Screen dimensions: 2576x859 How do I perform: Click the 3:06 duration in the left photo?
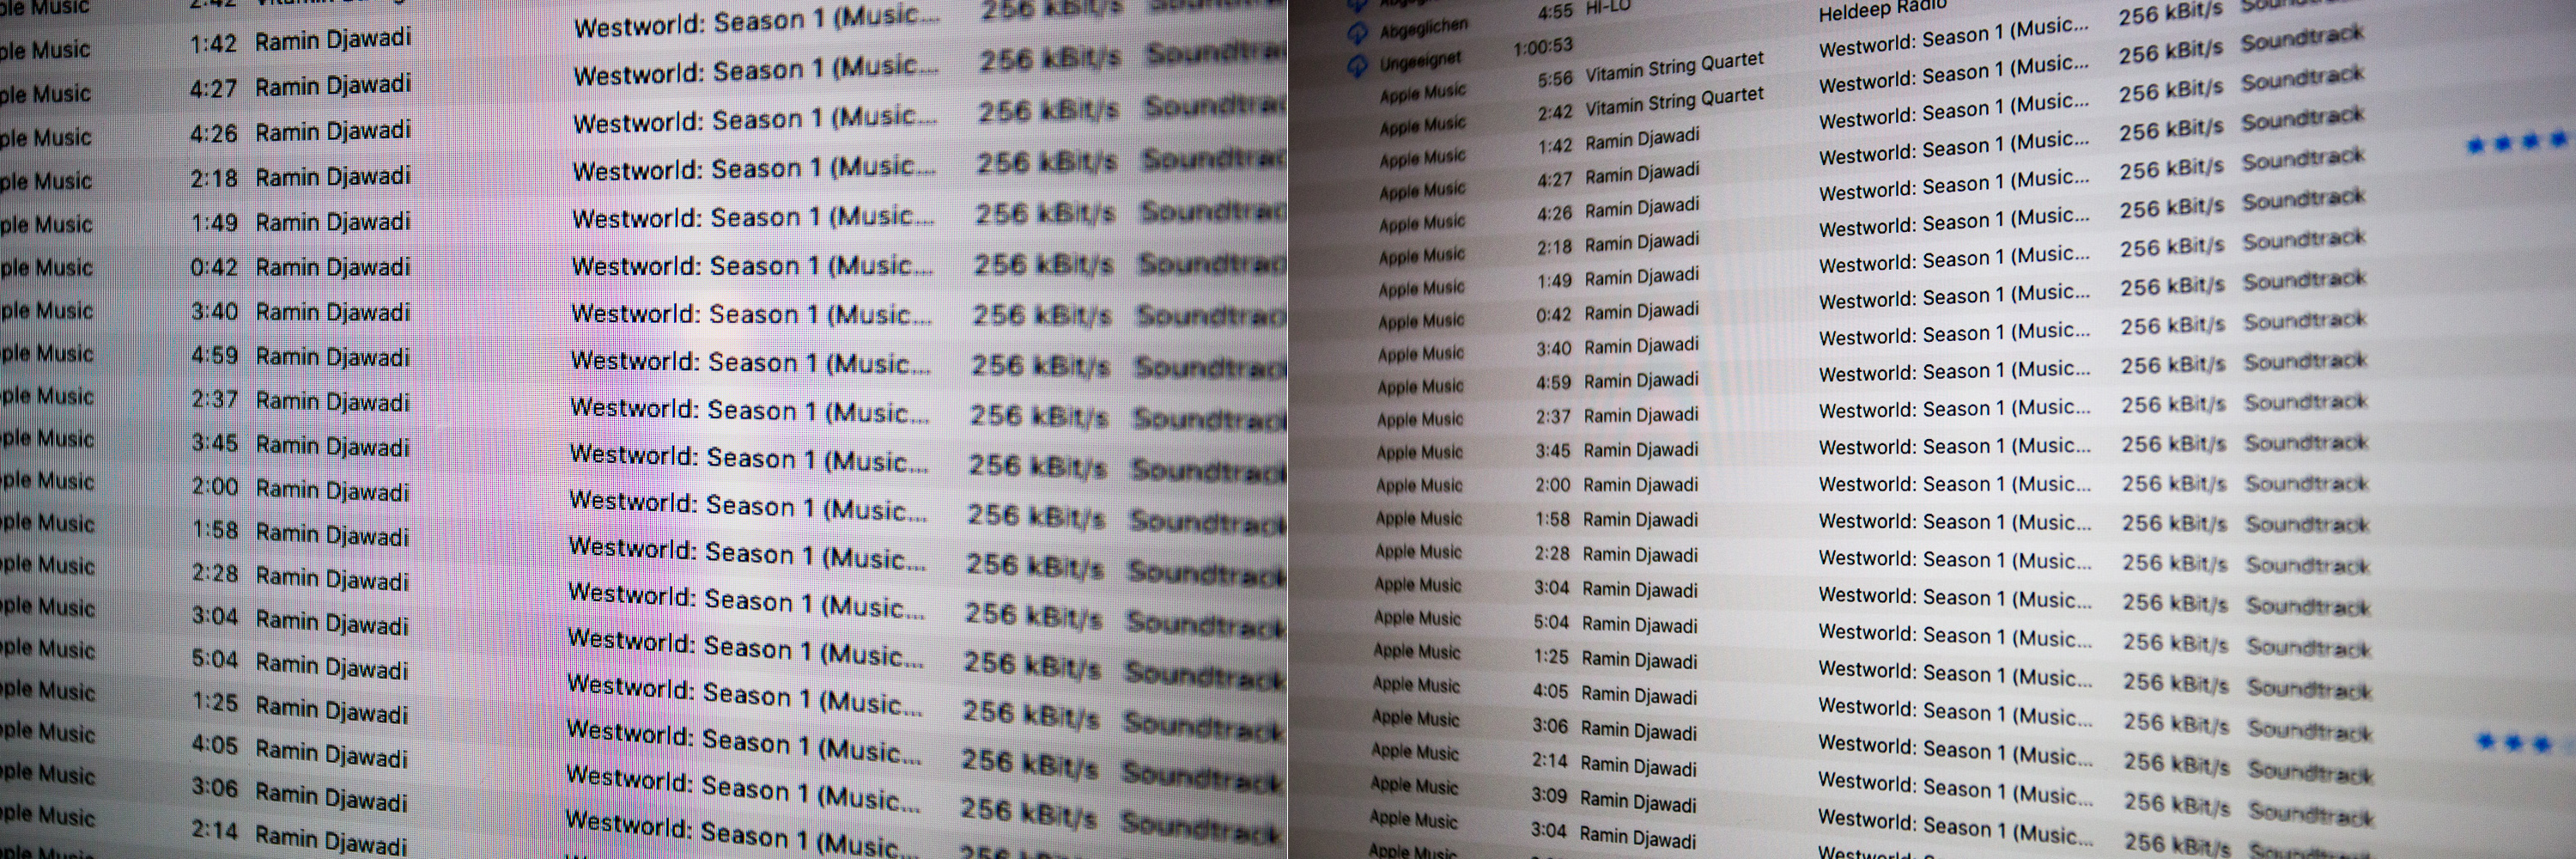click(x=215, y=788)
